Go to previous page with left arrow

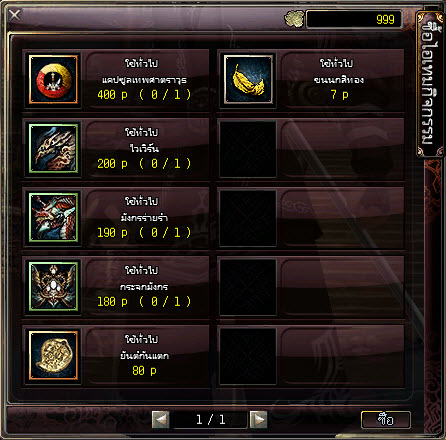point(160,420)
